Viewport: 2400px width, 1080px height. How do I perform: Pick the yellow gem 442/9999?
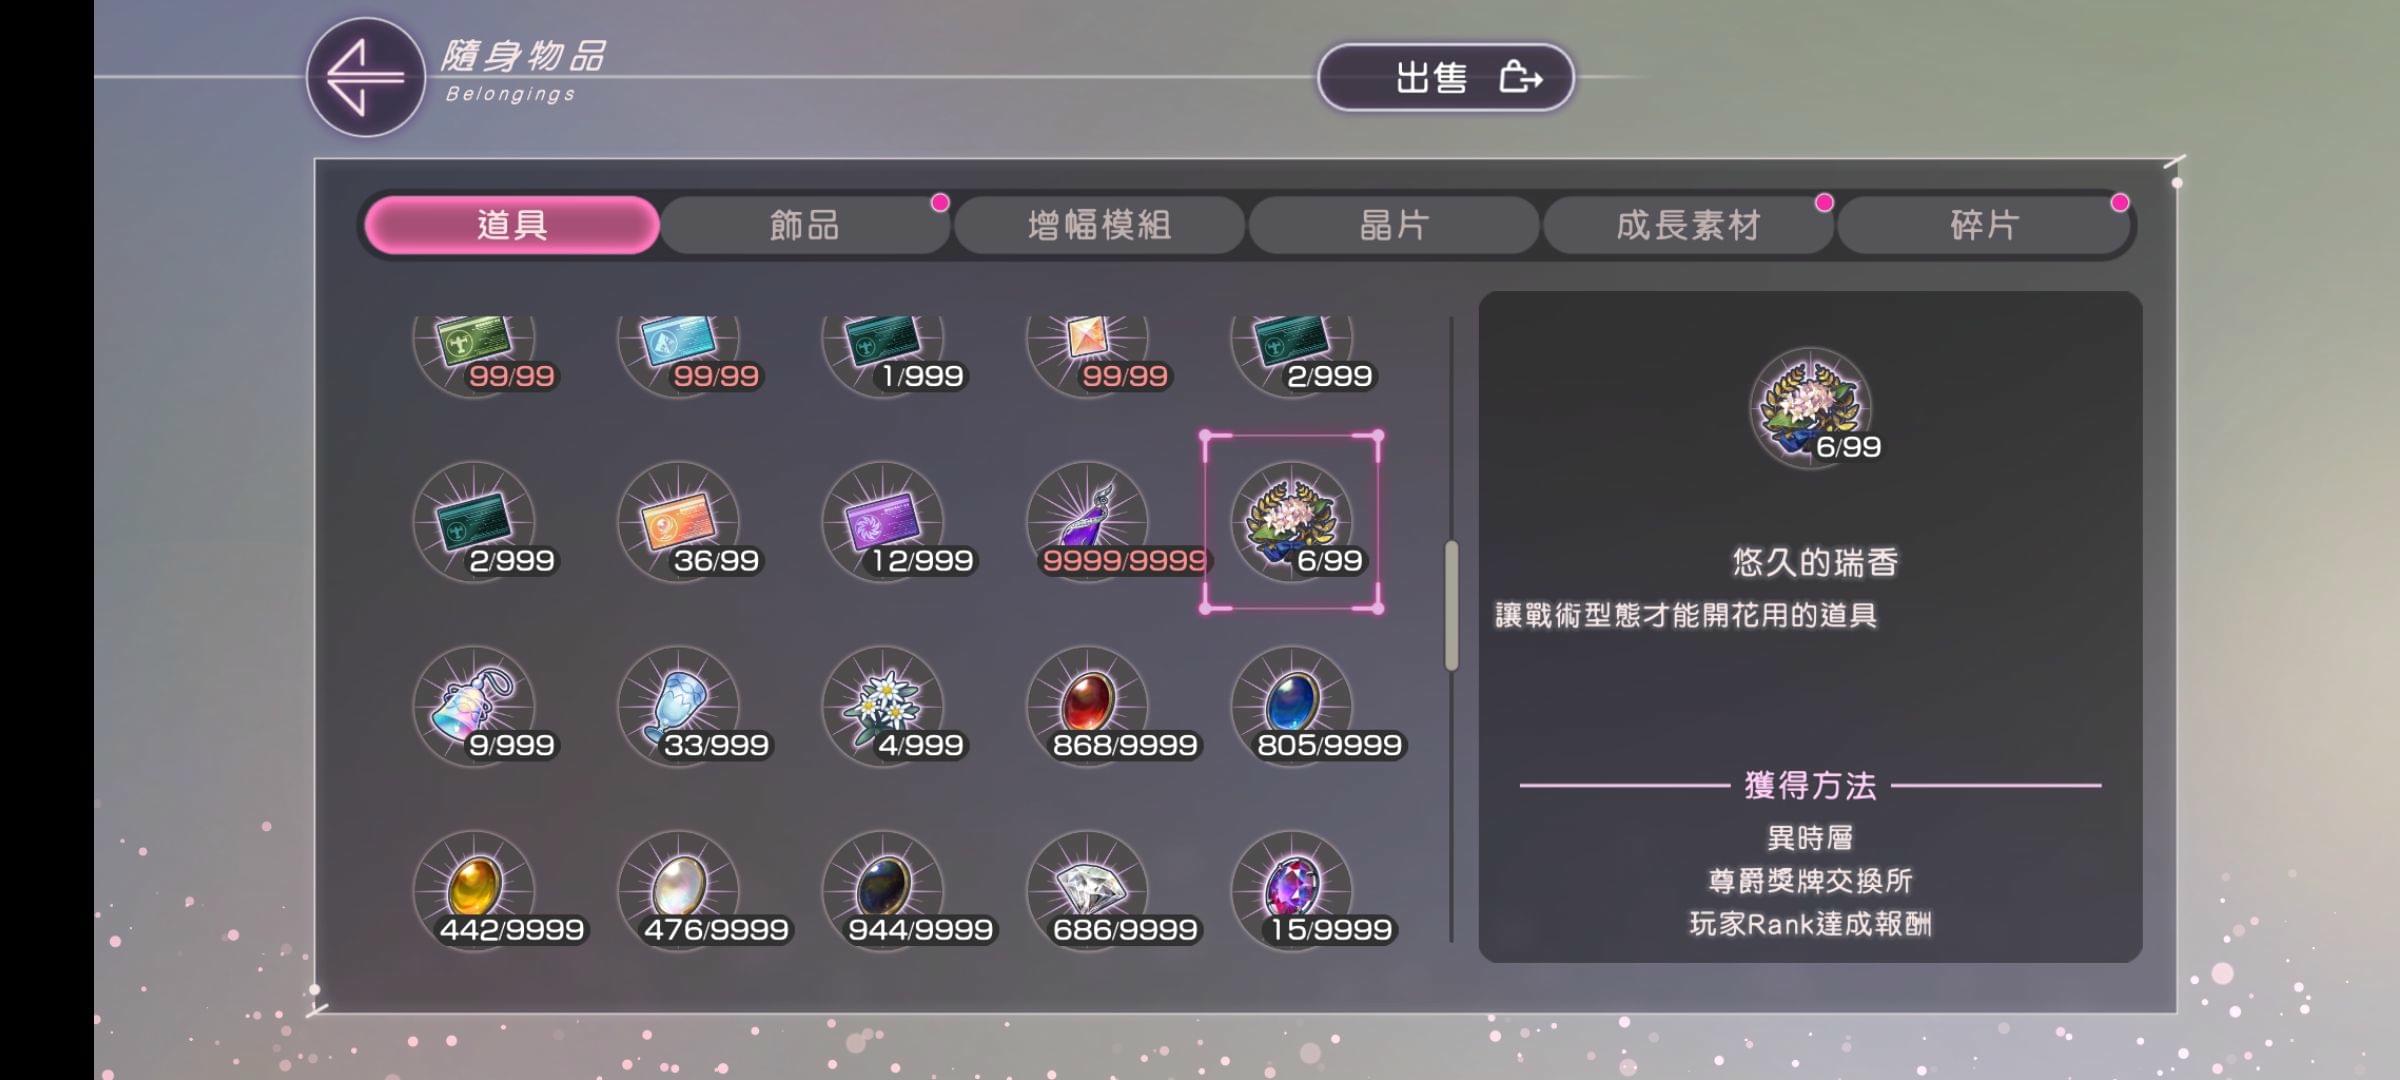(475, 890)
